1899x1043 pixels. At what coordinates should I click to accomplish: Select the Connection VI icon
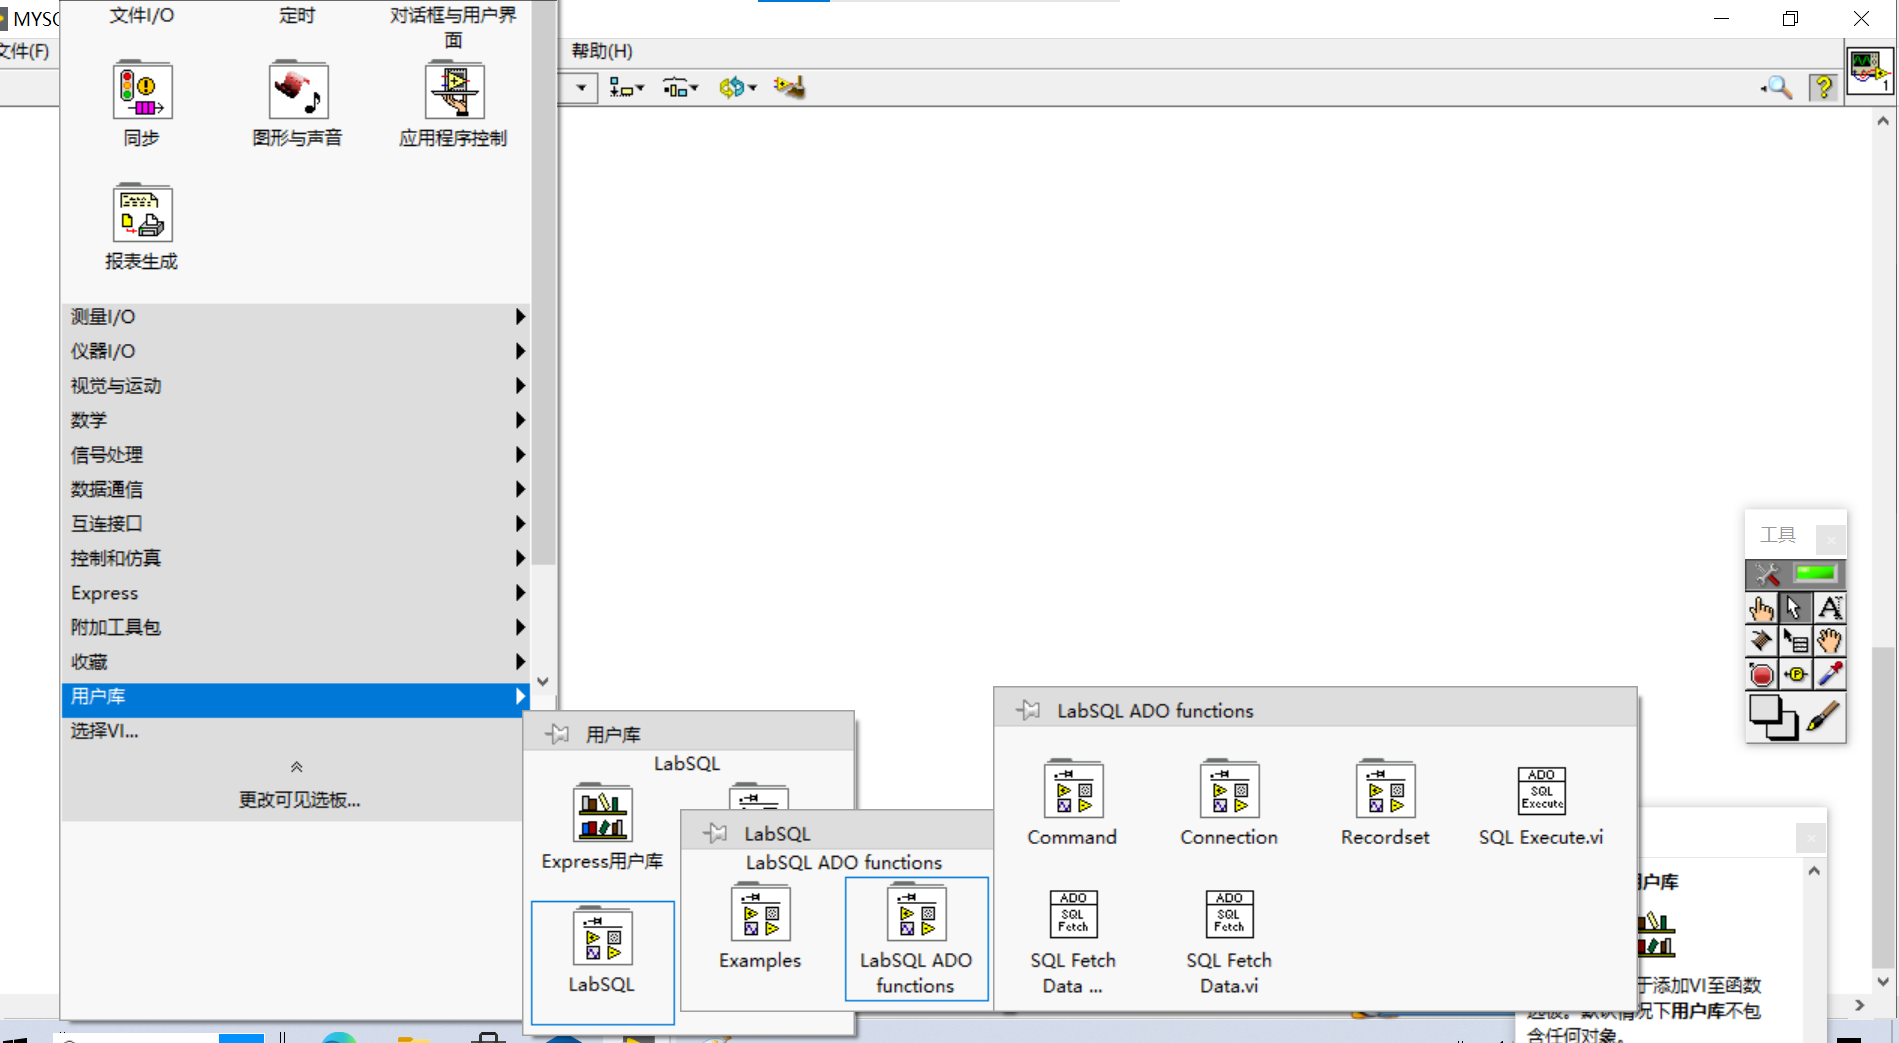pos(1228,790)
